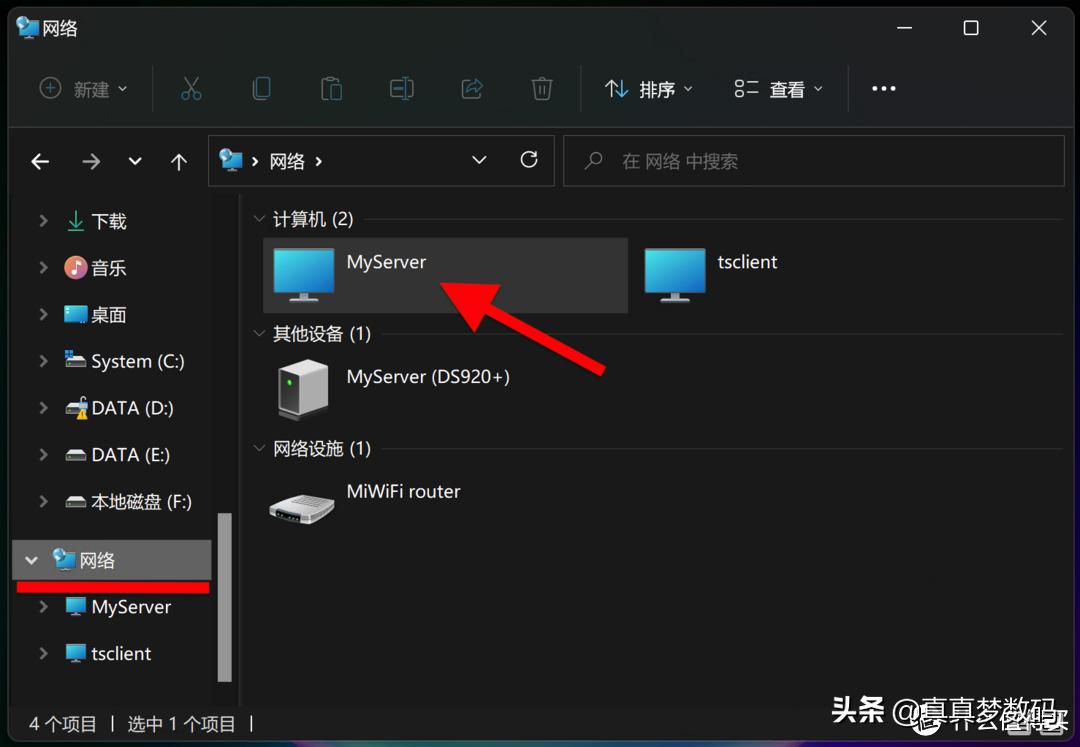Open the 新建 (New) dropdown

[x=84, y=88]
